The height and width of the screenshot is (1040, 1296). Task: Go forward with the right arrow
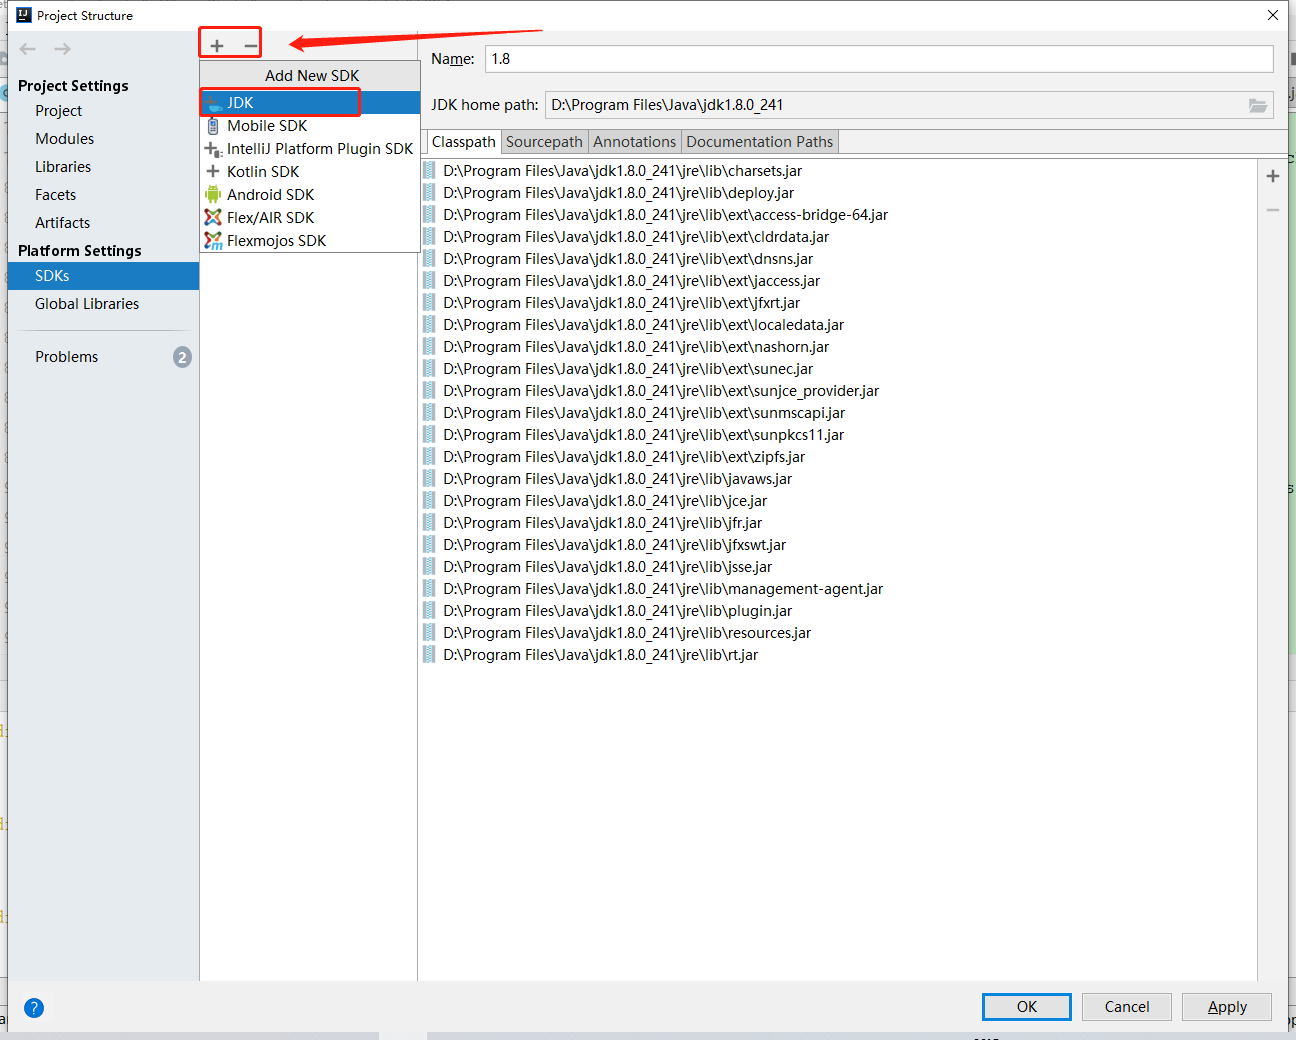click(x=62, y=49)
